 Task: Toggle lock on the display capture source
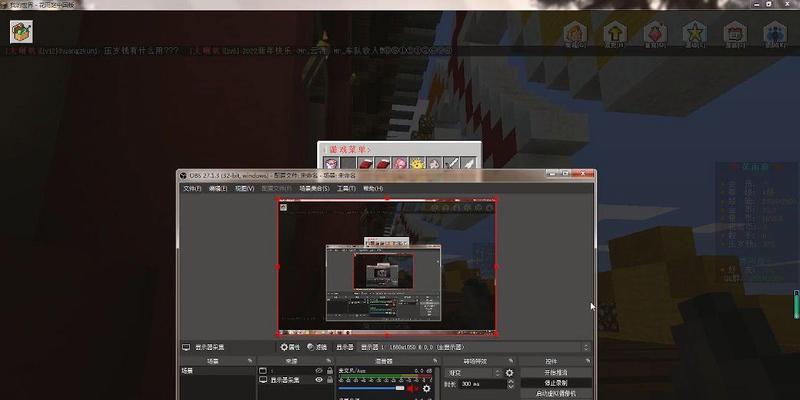coord(330,380)
